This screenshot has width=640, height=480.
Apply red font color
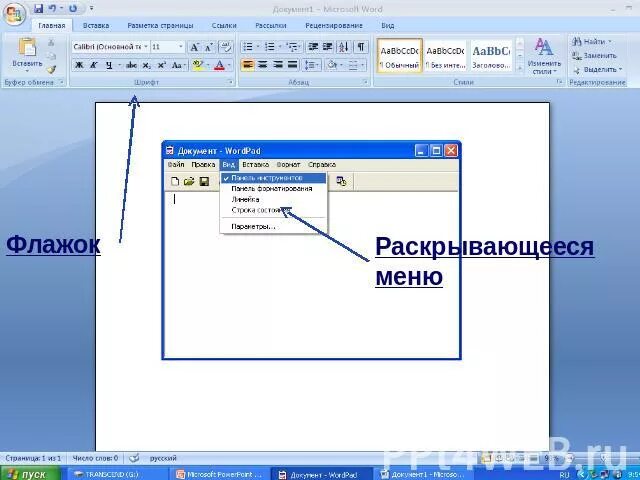(x=220, y=65)
